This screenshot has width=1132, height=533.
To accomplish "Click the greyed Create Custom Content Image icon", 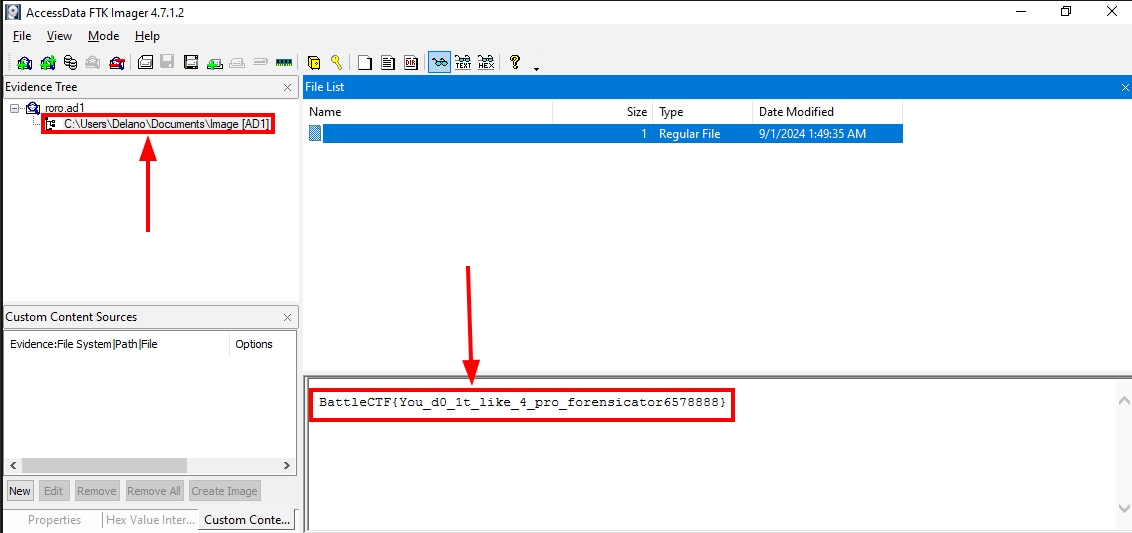I will [x=237, y=63].
